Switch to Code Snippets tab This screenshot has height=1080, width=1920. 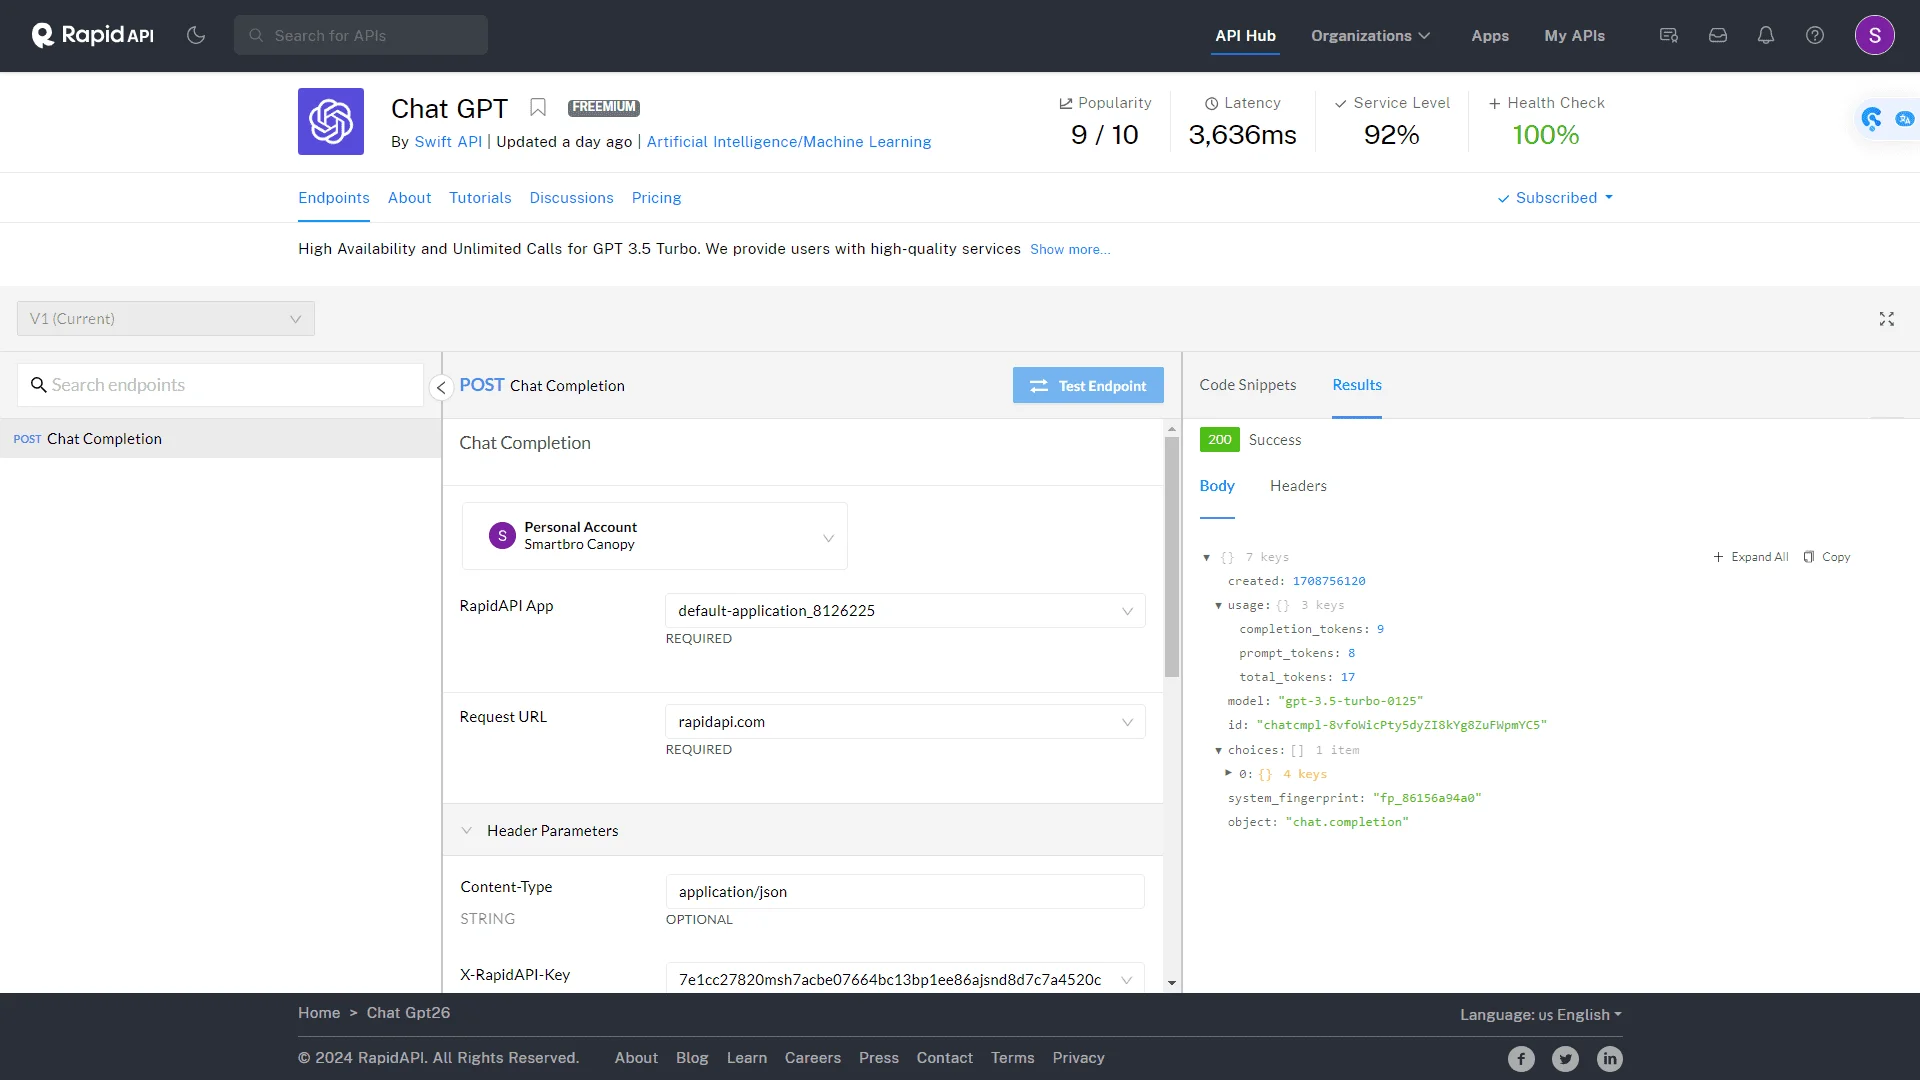[x=1248, y=385]
